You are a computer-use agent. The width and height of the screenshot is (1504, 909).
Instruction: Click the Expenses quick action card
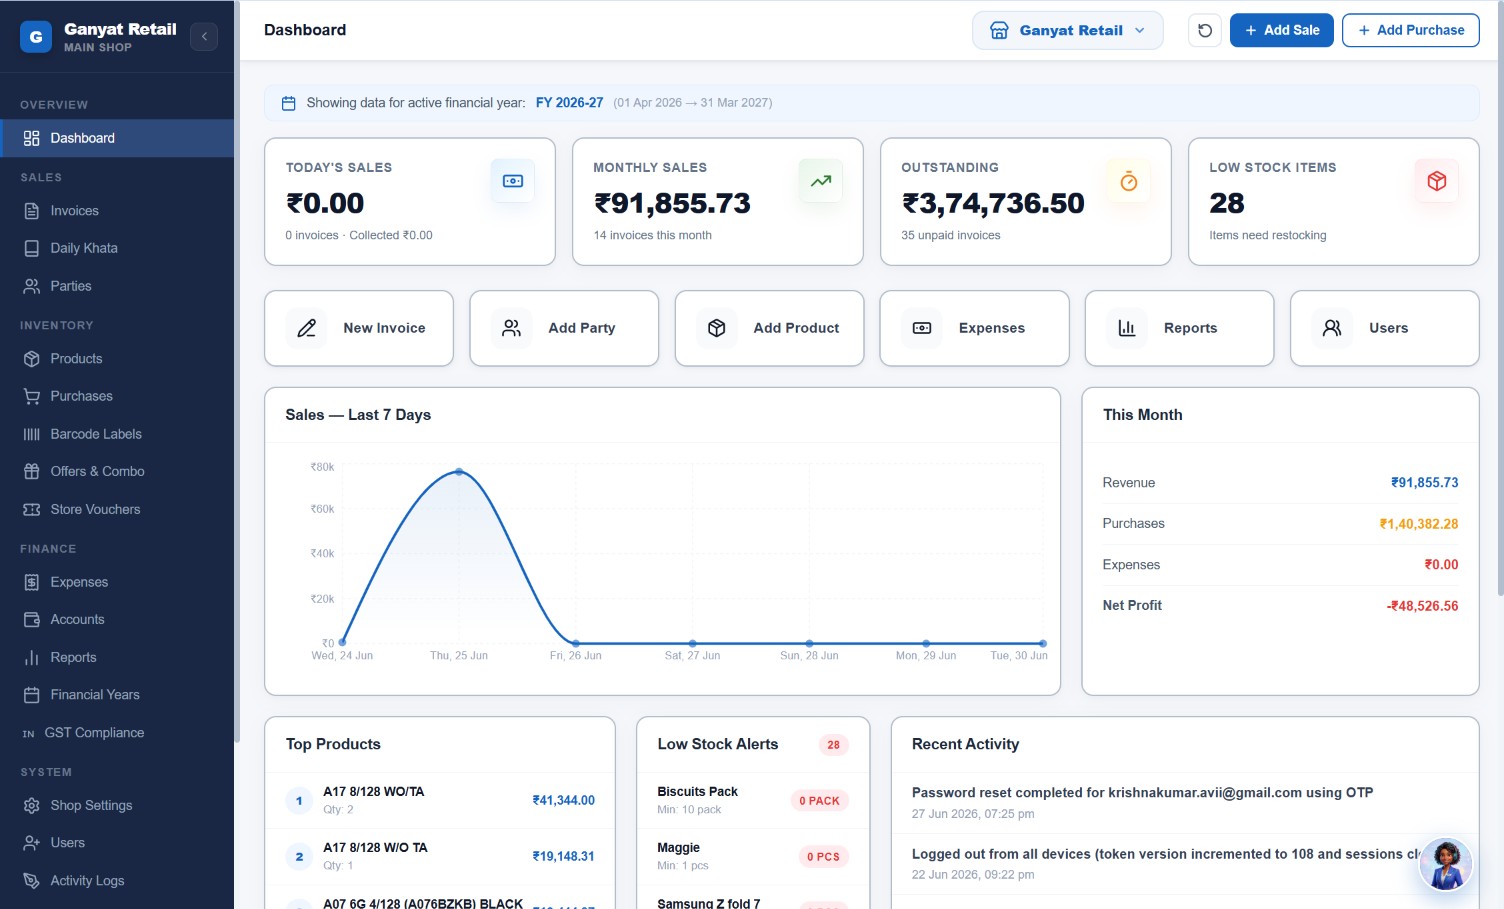tap(974, 328)
